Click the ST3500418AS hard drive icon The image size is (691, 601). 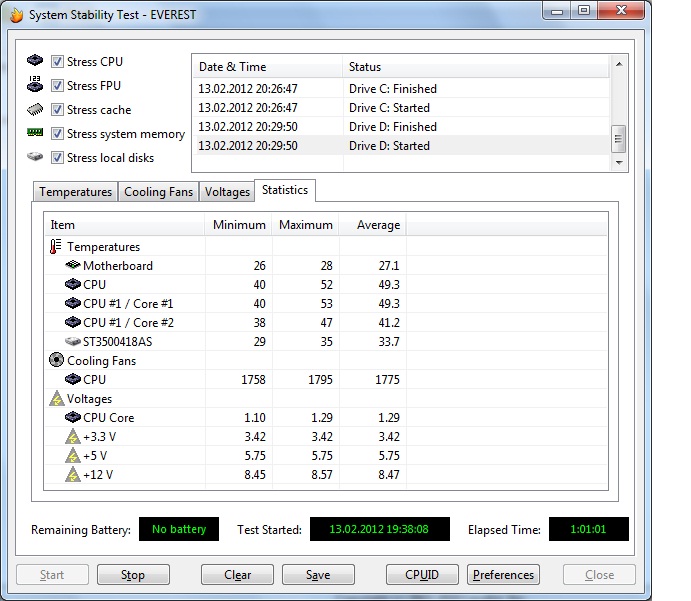pos(72,342)
